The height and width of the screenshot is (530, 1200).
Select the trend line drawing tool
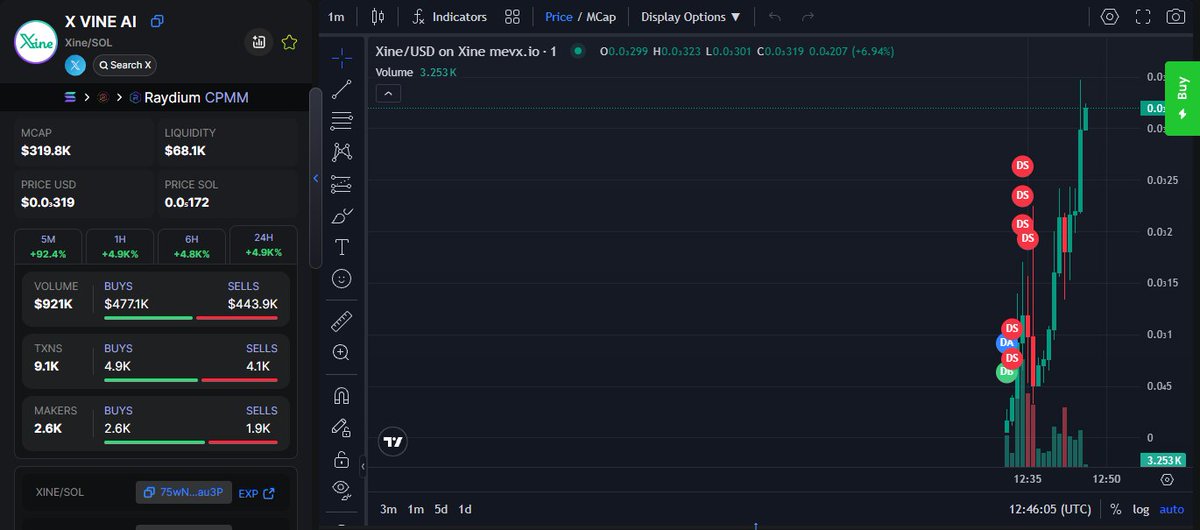[x=342, y=89]
